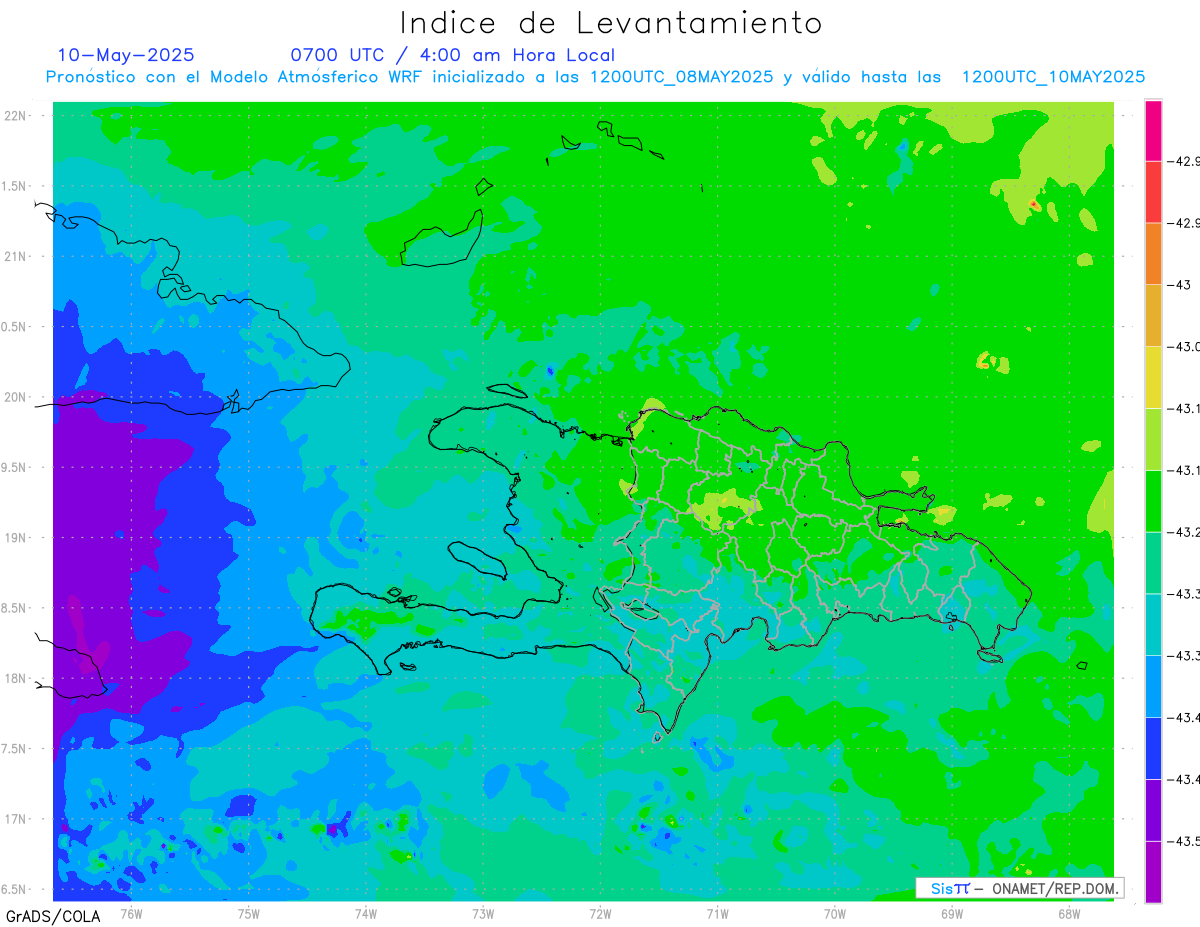Select the cyan-turquoise legend swatch
Viewport: 1200px width, 927px height.
1153,624
